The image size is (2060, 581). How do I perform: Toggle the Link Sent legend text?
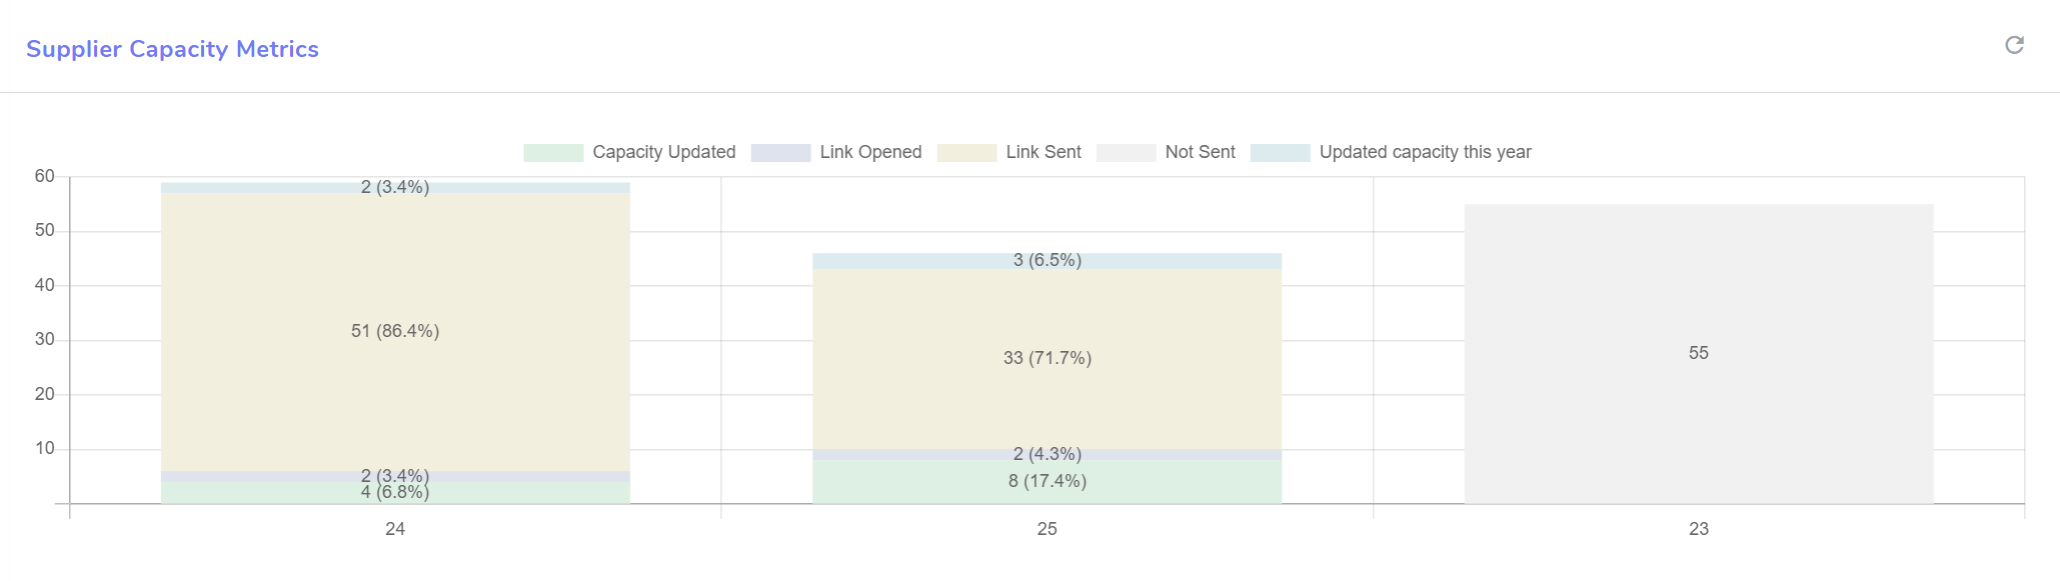pyautogui.click(x=1043, y=152)
